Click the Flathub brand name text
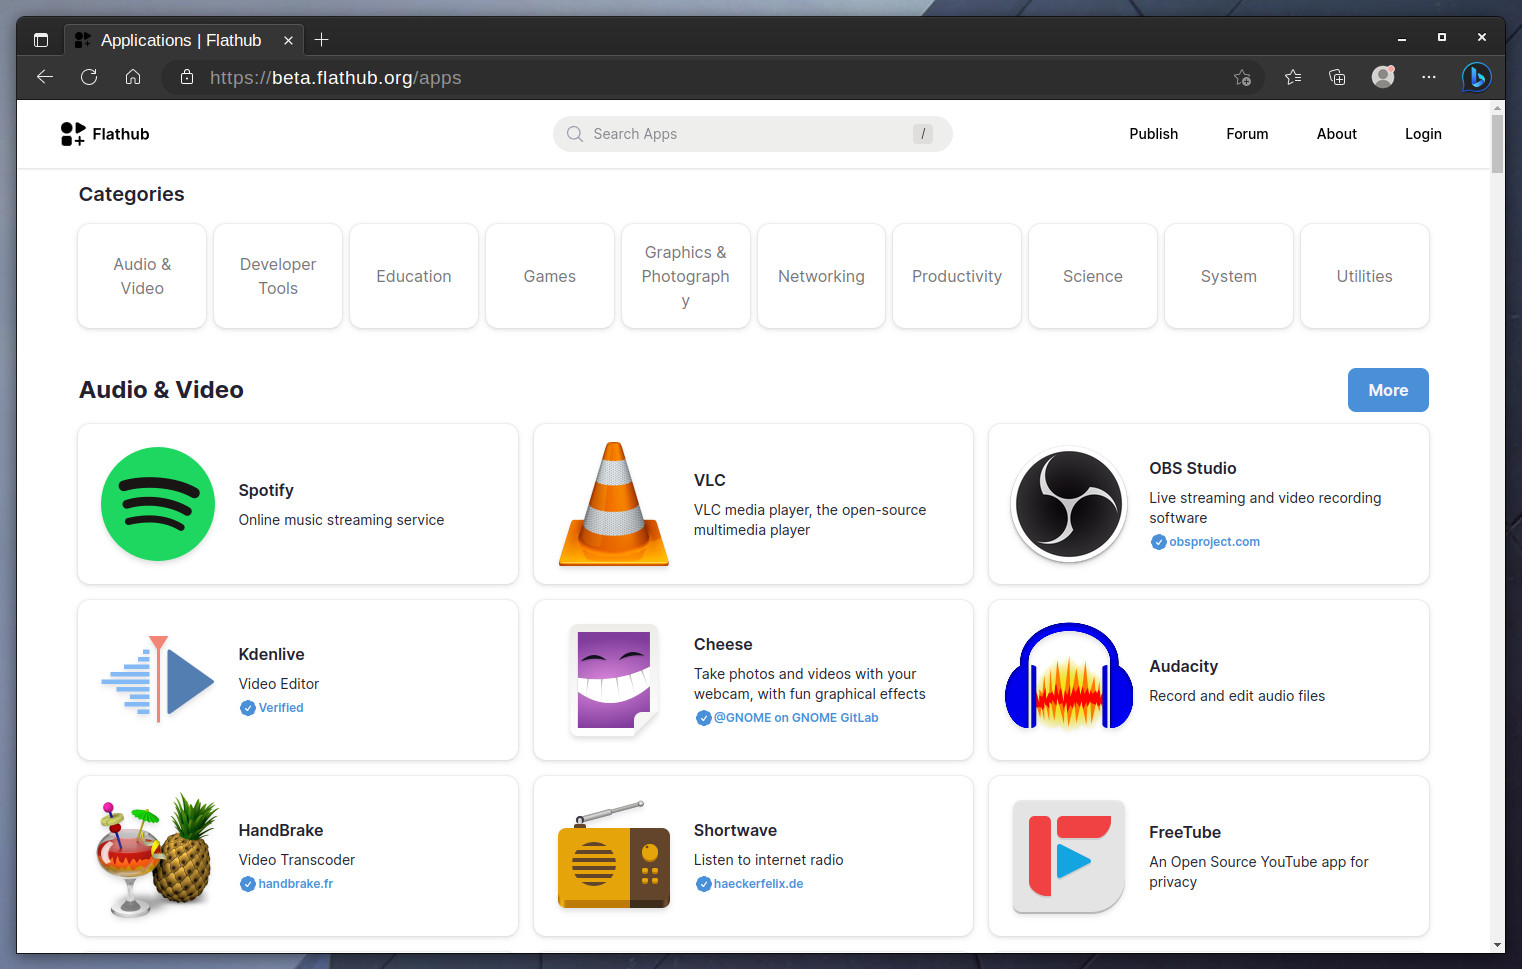Screen dimensions: 1522x969 [x=121, y=134]
